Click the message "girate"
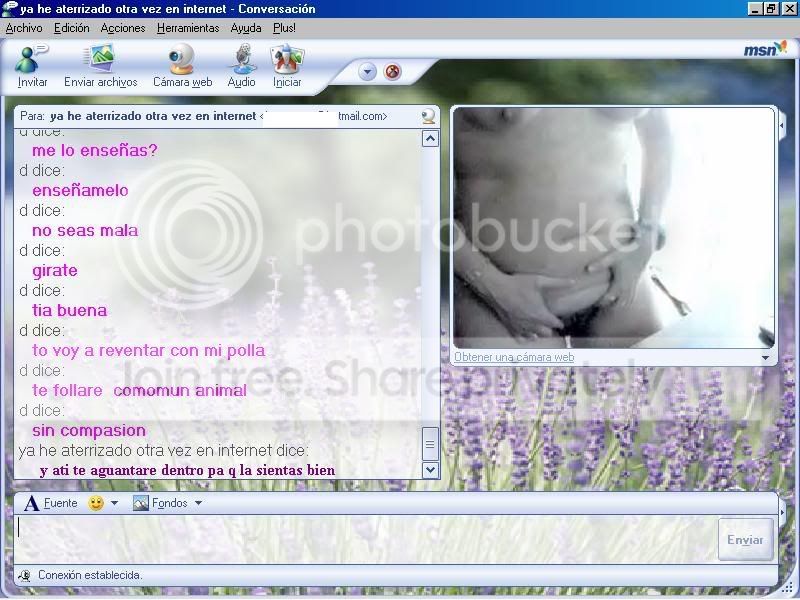Image resolution: width=800 pixels, height=600 pixels. point(55,270)
